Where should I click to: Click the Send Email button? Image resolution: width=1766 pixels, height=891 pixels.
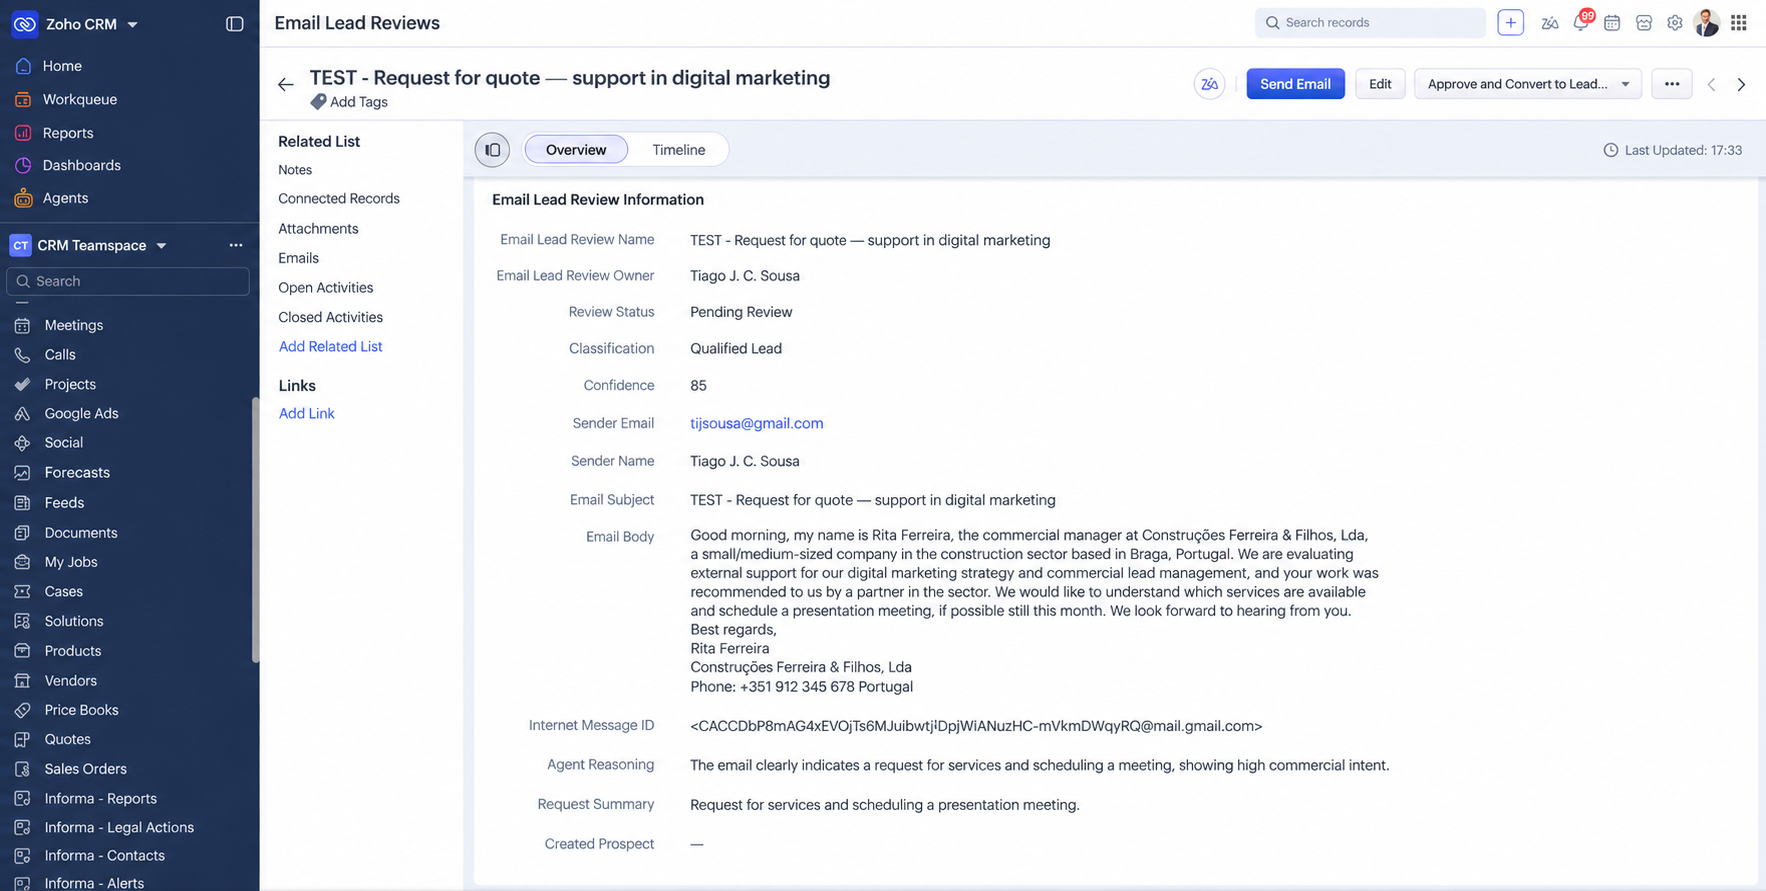[1295, 84]
